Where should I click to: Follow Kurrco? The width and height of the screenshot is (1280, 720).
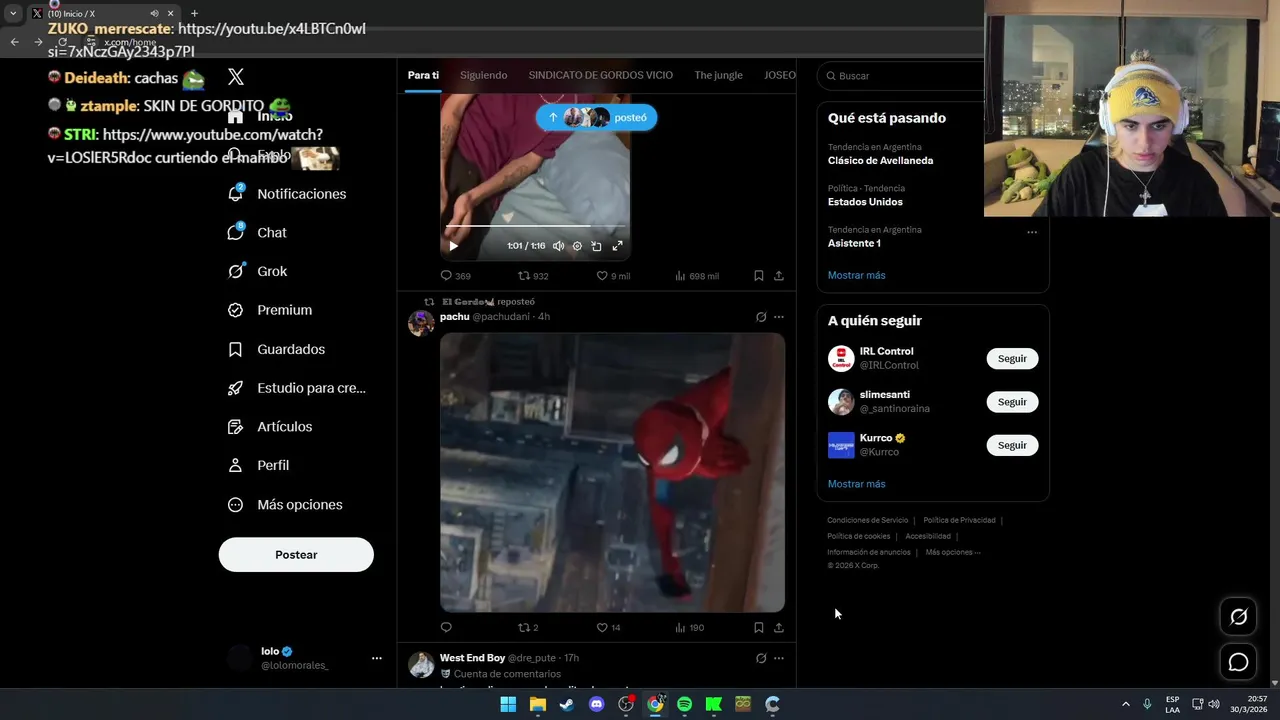point(1012,445)
